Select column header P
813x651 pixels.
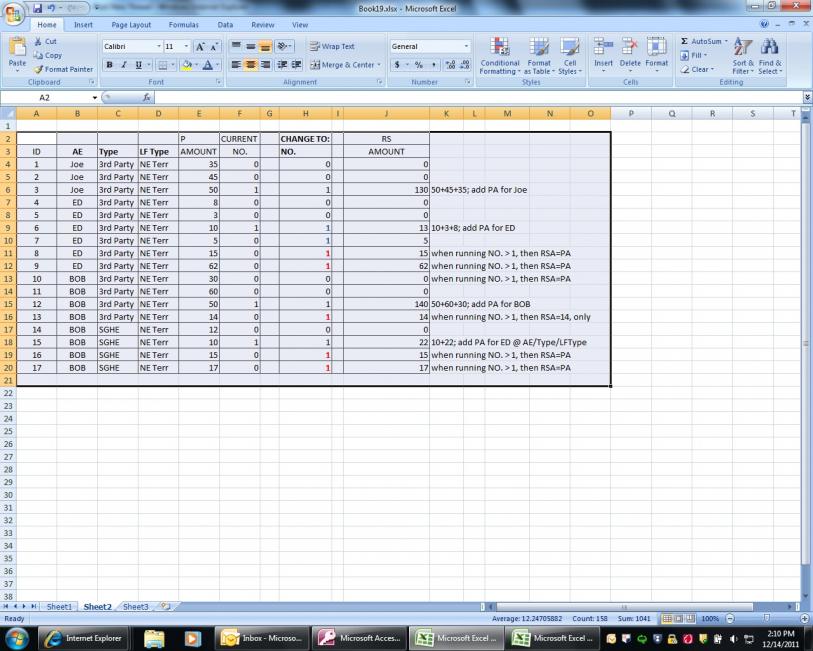631,113
